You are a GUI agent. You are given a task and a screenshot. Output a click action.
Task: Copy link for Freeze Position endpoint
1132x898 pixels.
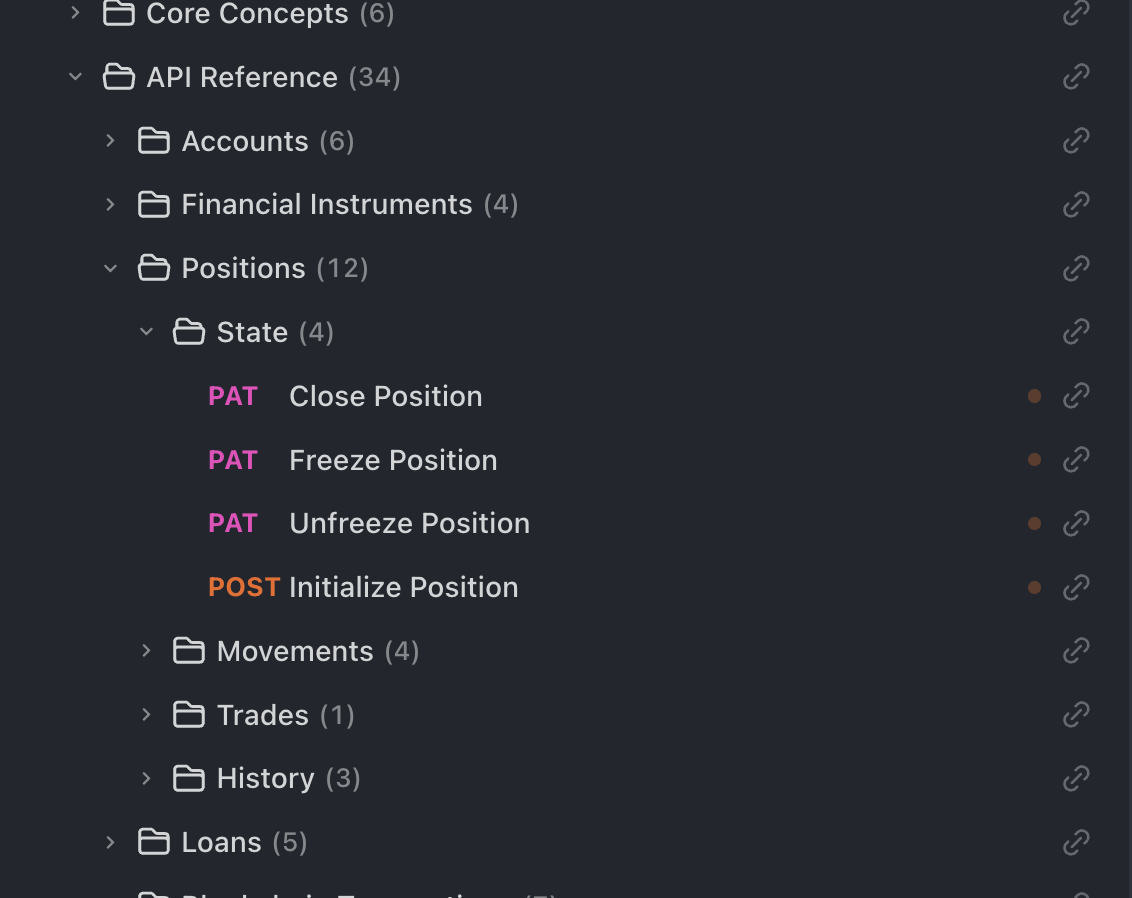(1076, 460)
